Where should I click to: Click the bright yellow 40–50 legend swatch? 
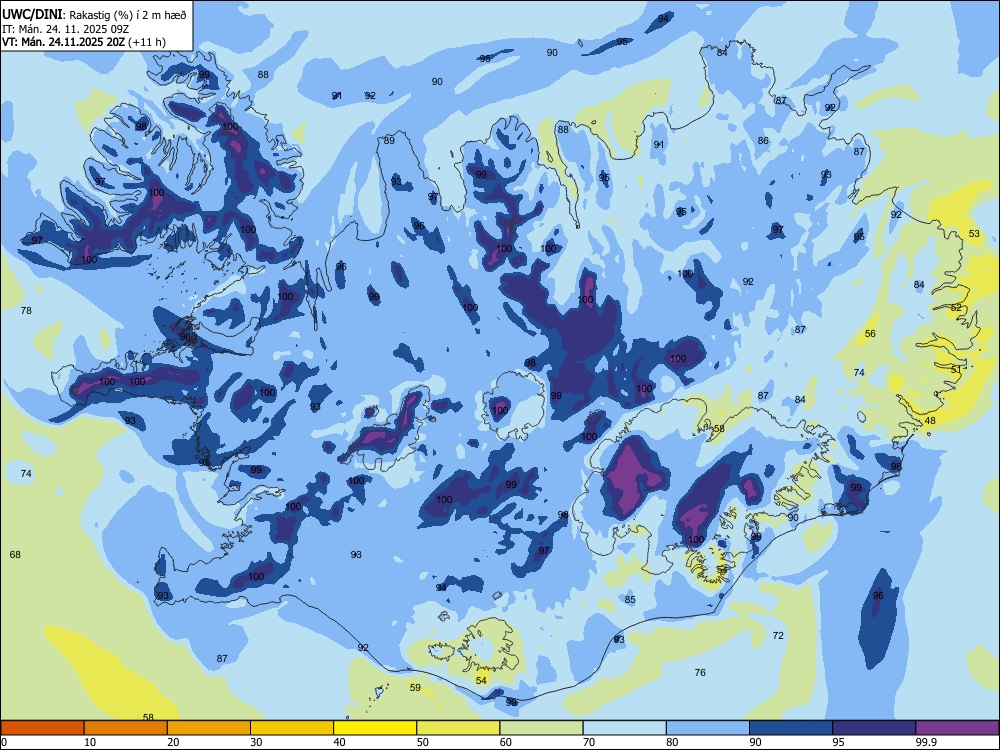click(x=375, y=728)
